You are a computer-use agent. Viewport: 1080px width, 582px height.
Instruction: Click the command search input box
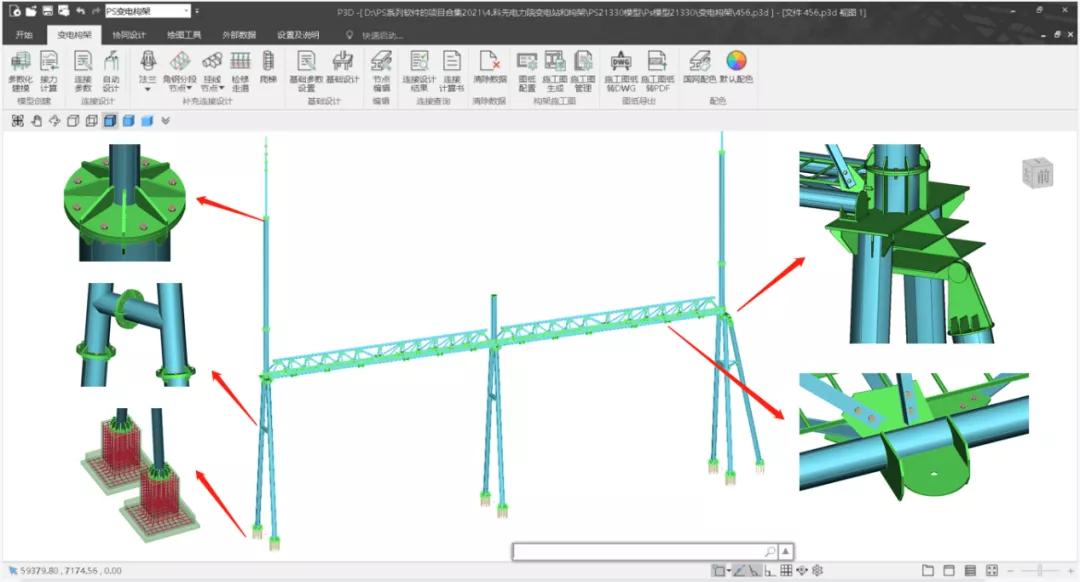click(640, 551)
